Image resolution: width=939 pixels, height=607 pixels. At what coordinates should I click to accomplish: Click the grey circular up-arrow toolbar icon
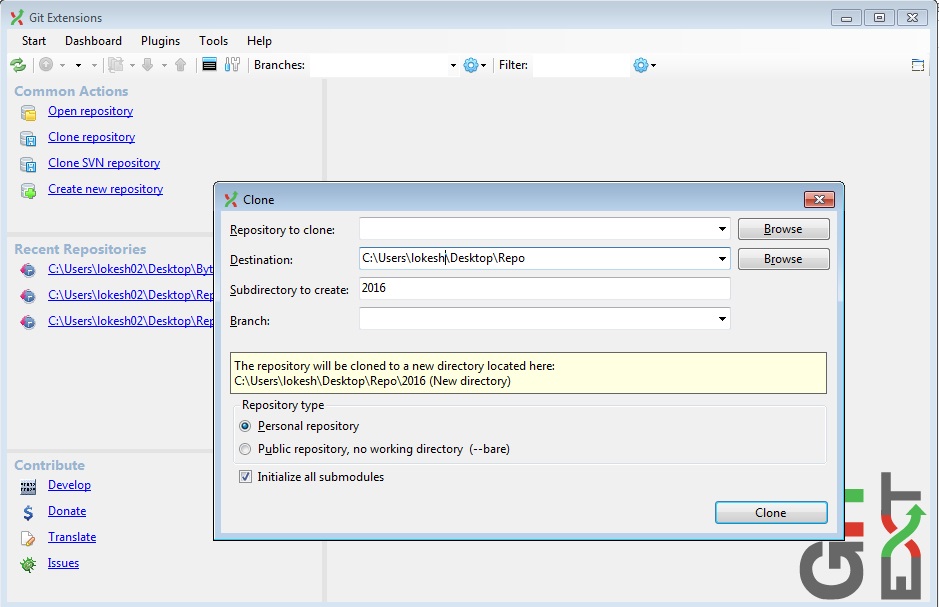[x=46, y=65]
